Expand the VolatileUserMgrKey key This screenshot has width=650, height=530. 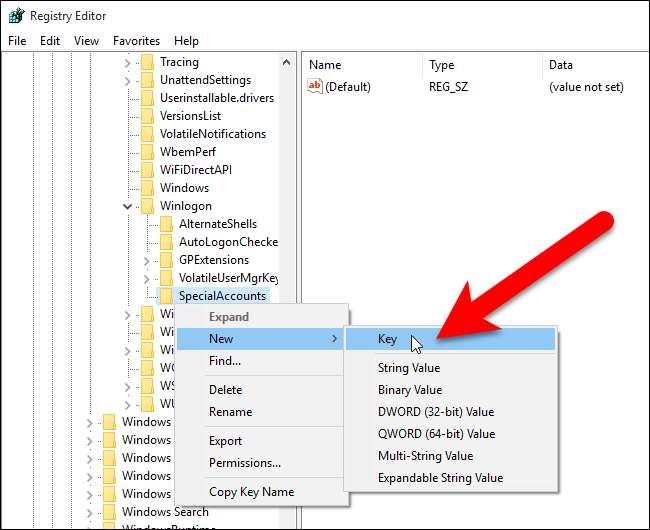tap(146, 278)
